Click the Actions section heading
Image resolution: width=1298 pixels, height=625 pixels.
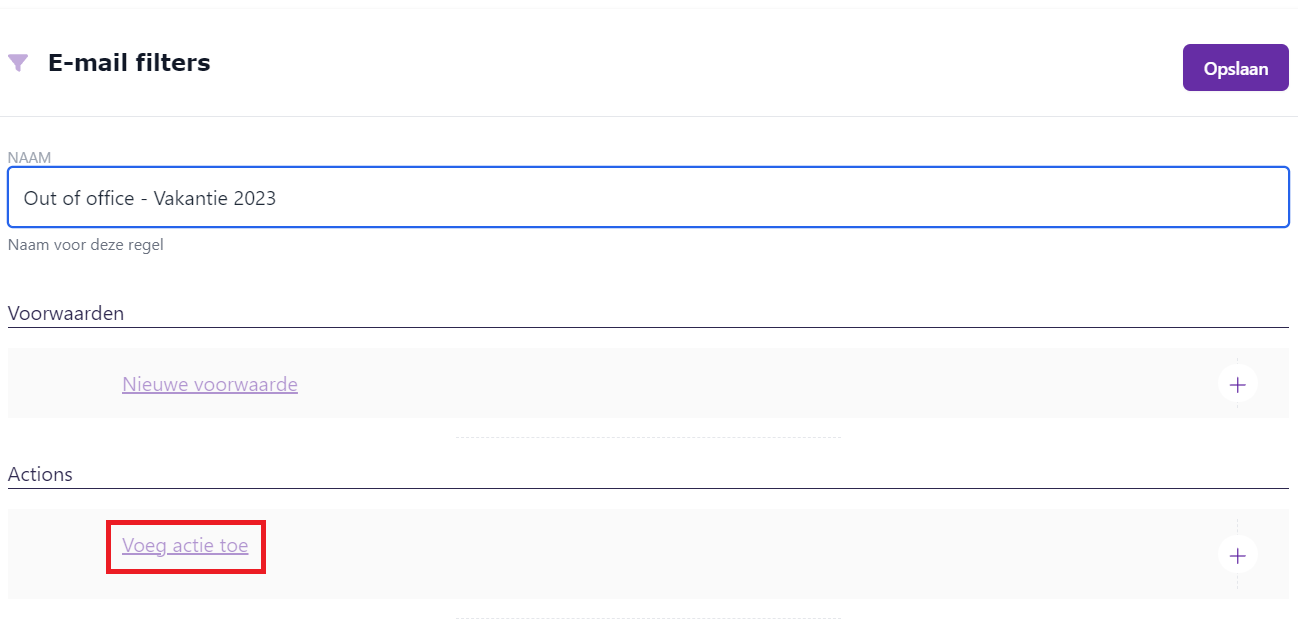pos(40,474)
